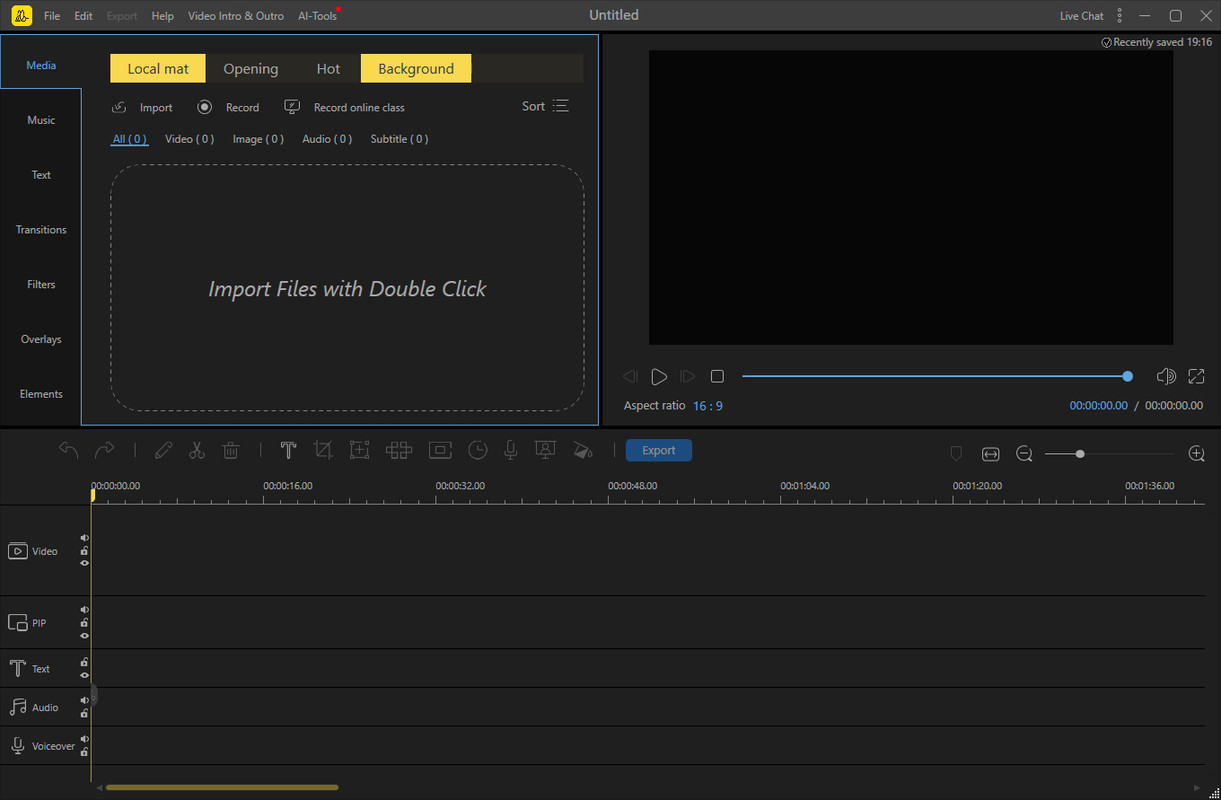Select the pencil edit tool

tap(163, 451)
